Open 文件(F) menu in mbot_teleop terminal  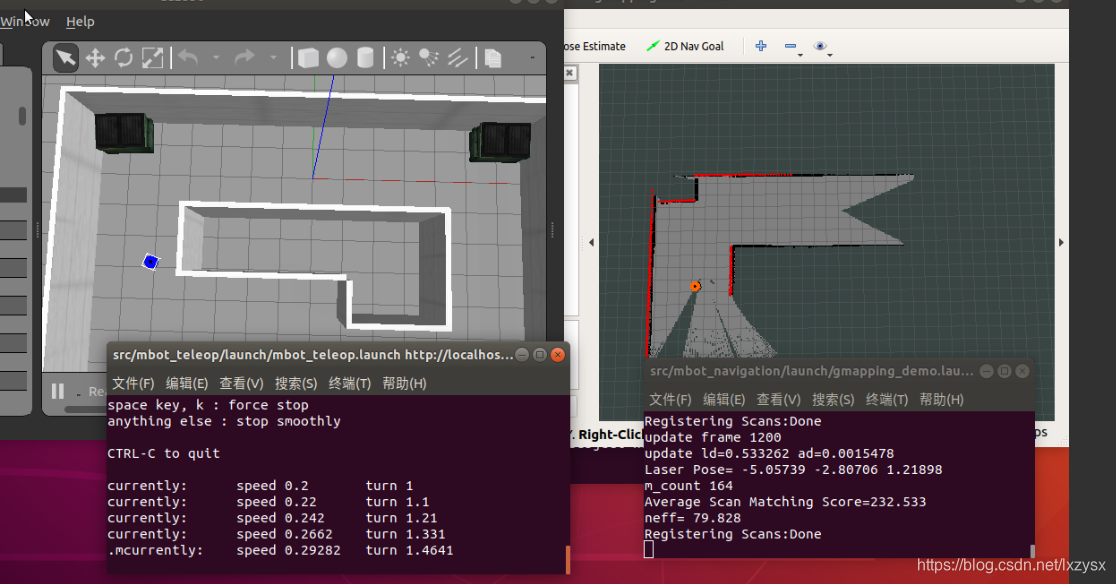pyautogui.click(x=133, y=383)
